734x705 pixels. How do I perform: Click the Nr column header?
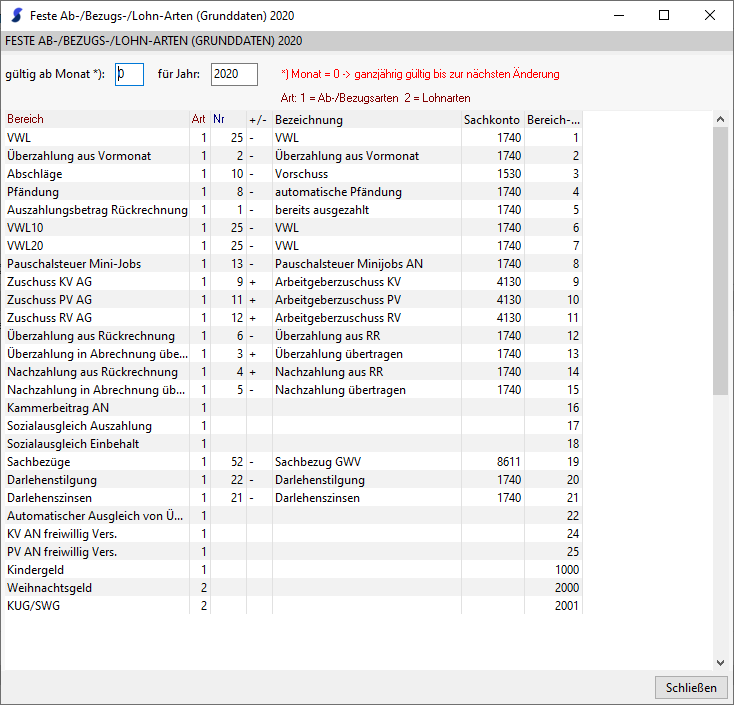coord(227,119)
